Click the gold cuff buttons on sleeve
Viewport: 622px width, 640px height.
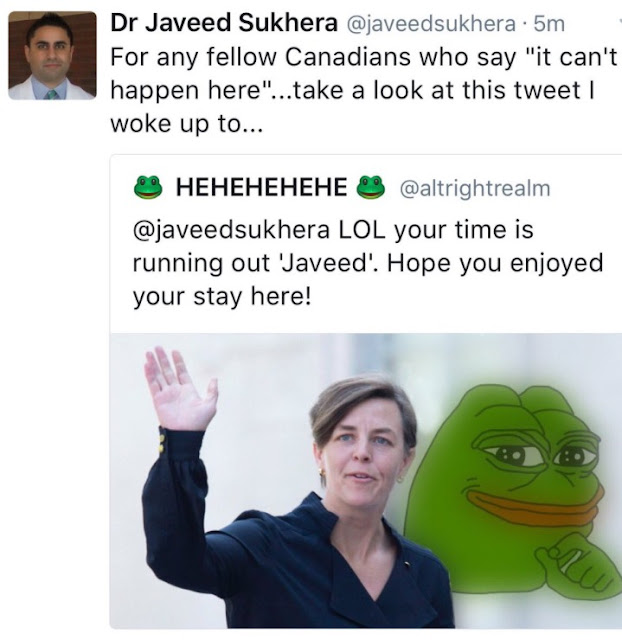click(x=162, y=444)
